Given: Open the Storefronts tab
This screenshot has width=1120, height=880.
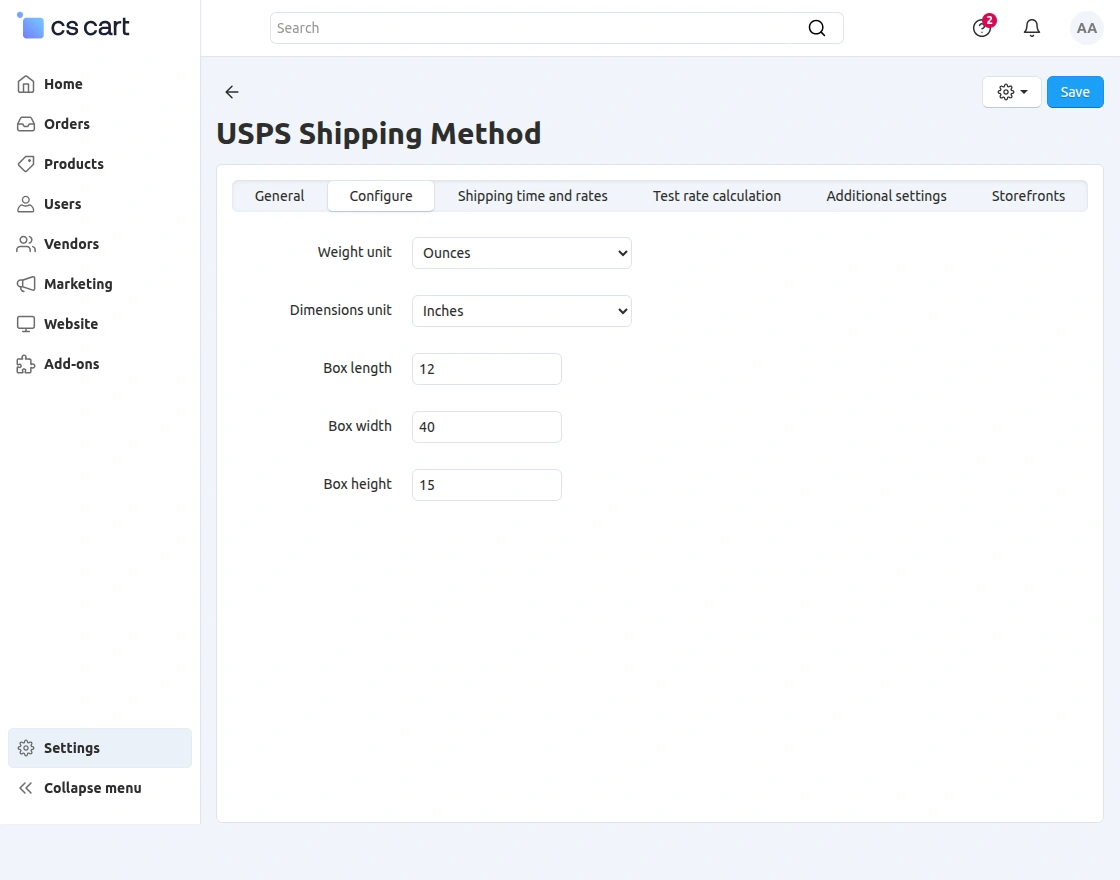Looking at the screenshot, I should click(1028, 196).
